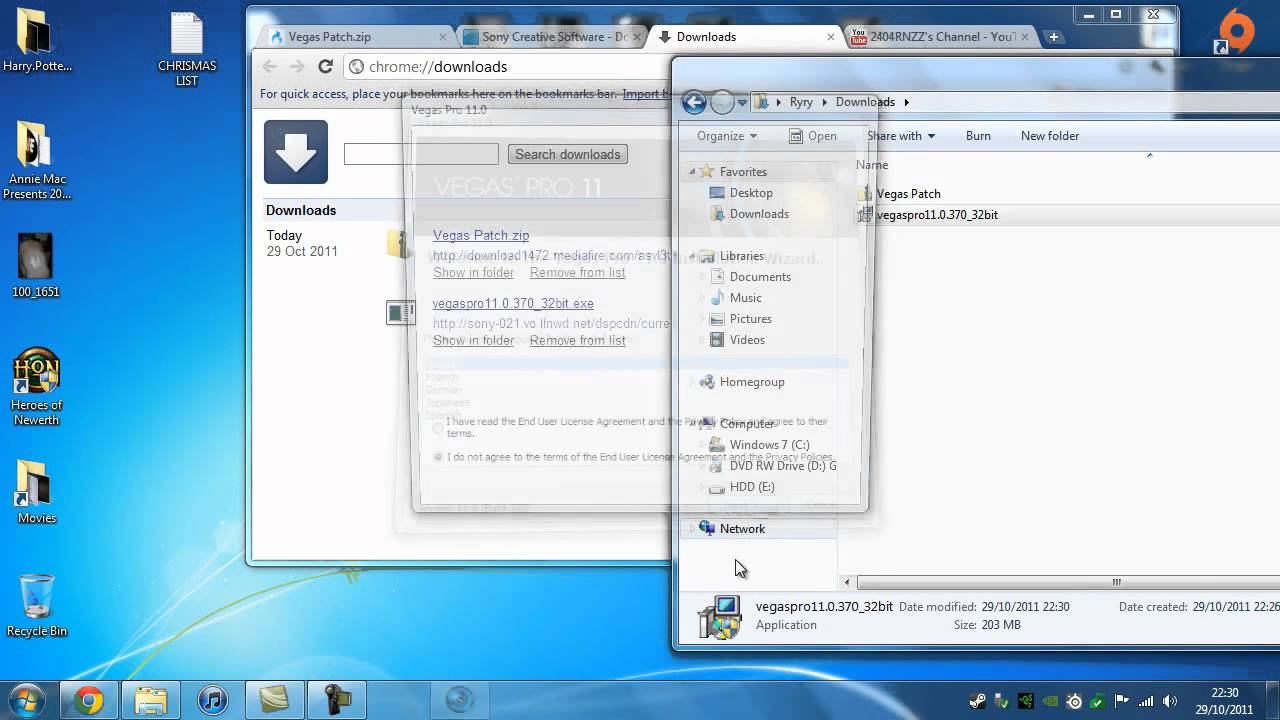Open Windows Explorer from the taskbar
Screen dimensions: 1280x720
point(150,700)
